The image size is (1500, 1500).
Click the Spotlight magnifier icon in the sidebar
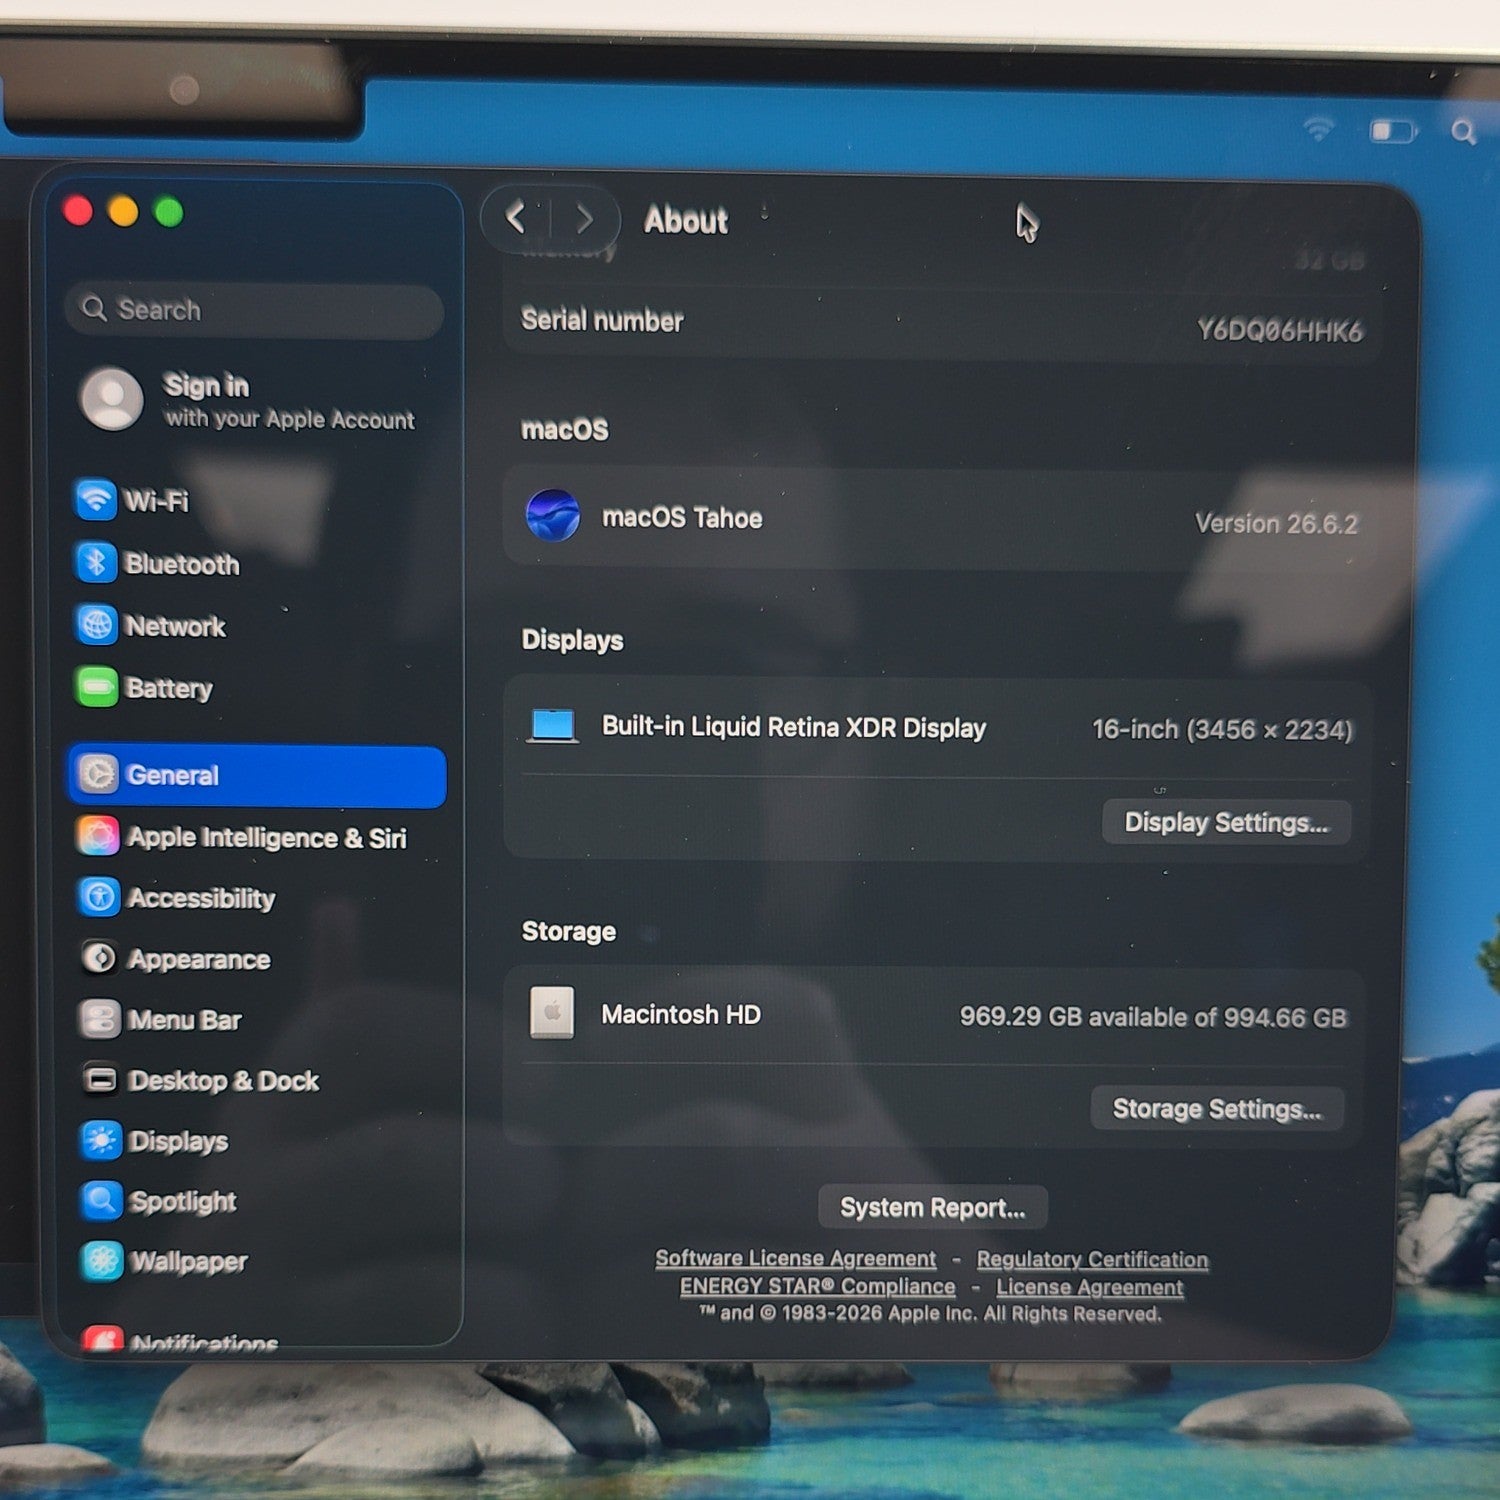pyautogui.click(x=102, y=1200)
